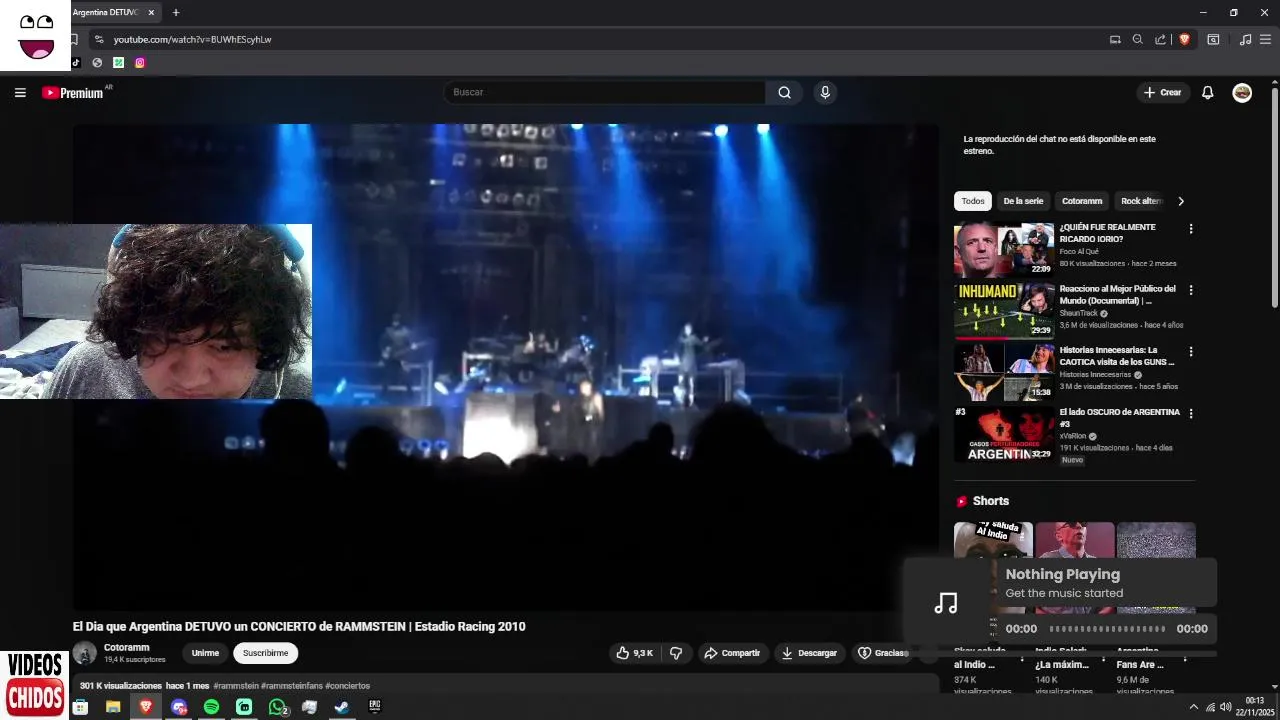Select the Todos filter chip

tap(973, 201)
